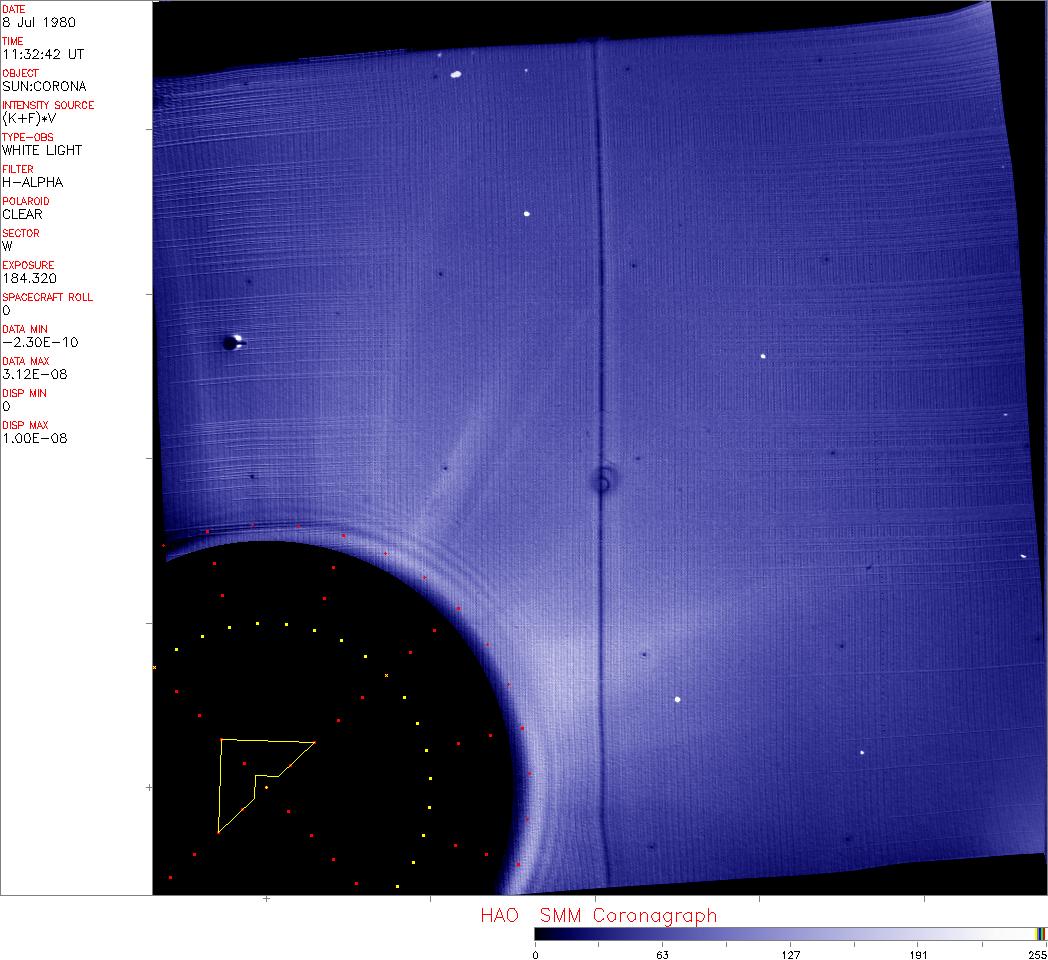This screenshot has width=1048, height=960.
Task: Select the 63 label under the colorbar
Action: point(661,954)
